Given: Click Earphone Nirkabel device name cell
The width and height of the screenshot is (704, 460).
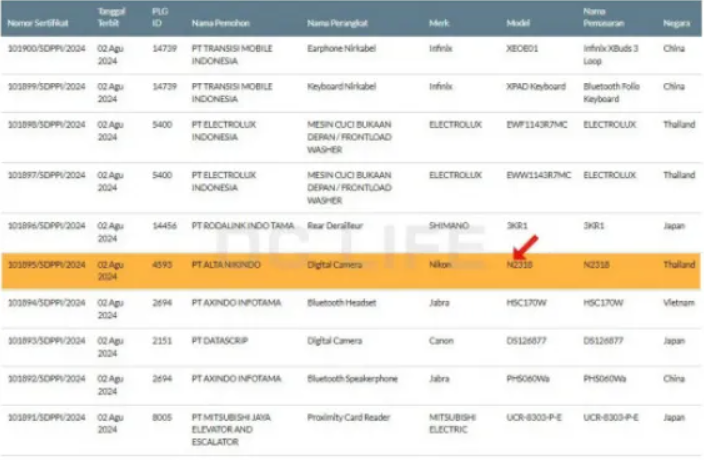Looking at the screenshot, I should (341, 48).
